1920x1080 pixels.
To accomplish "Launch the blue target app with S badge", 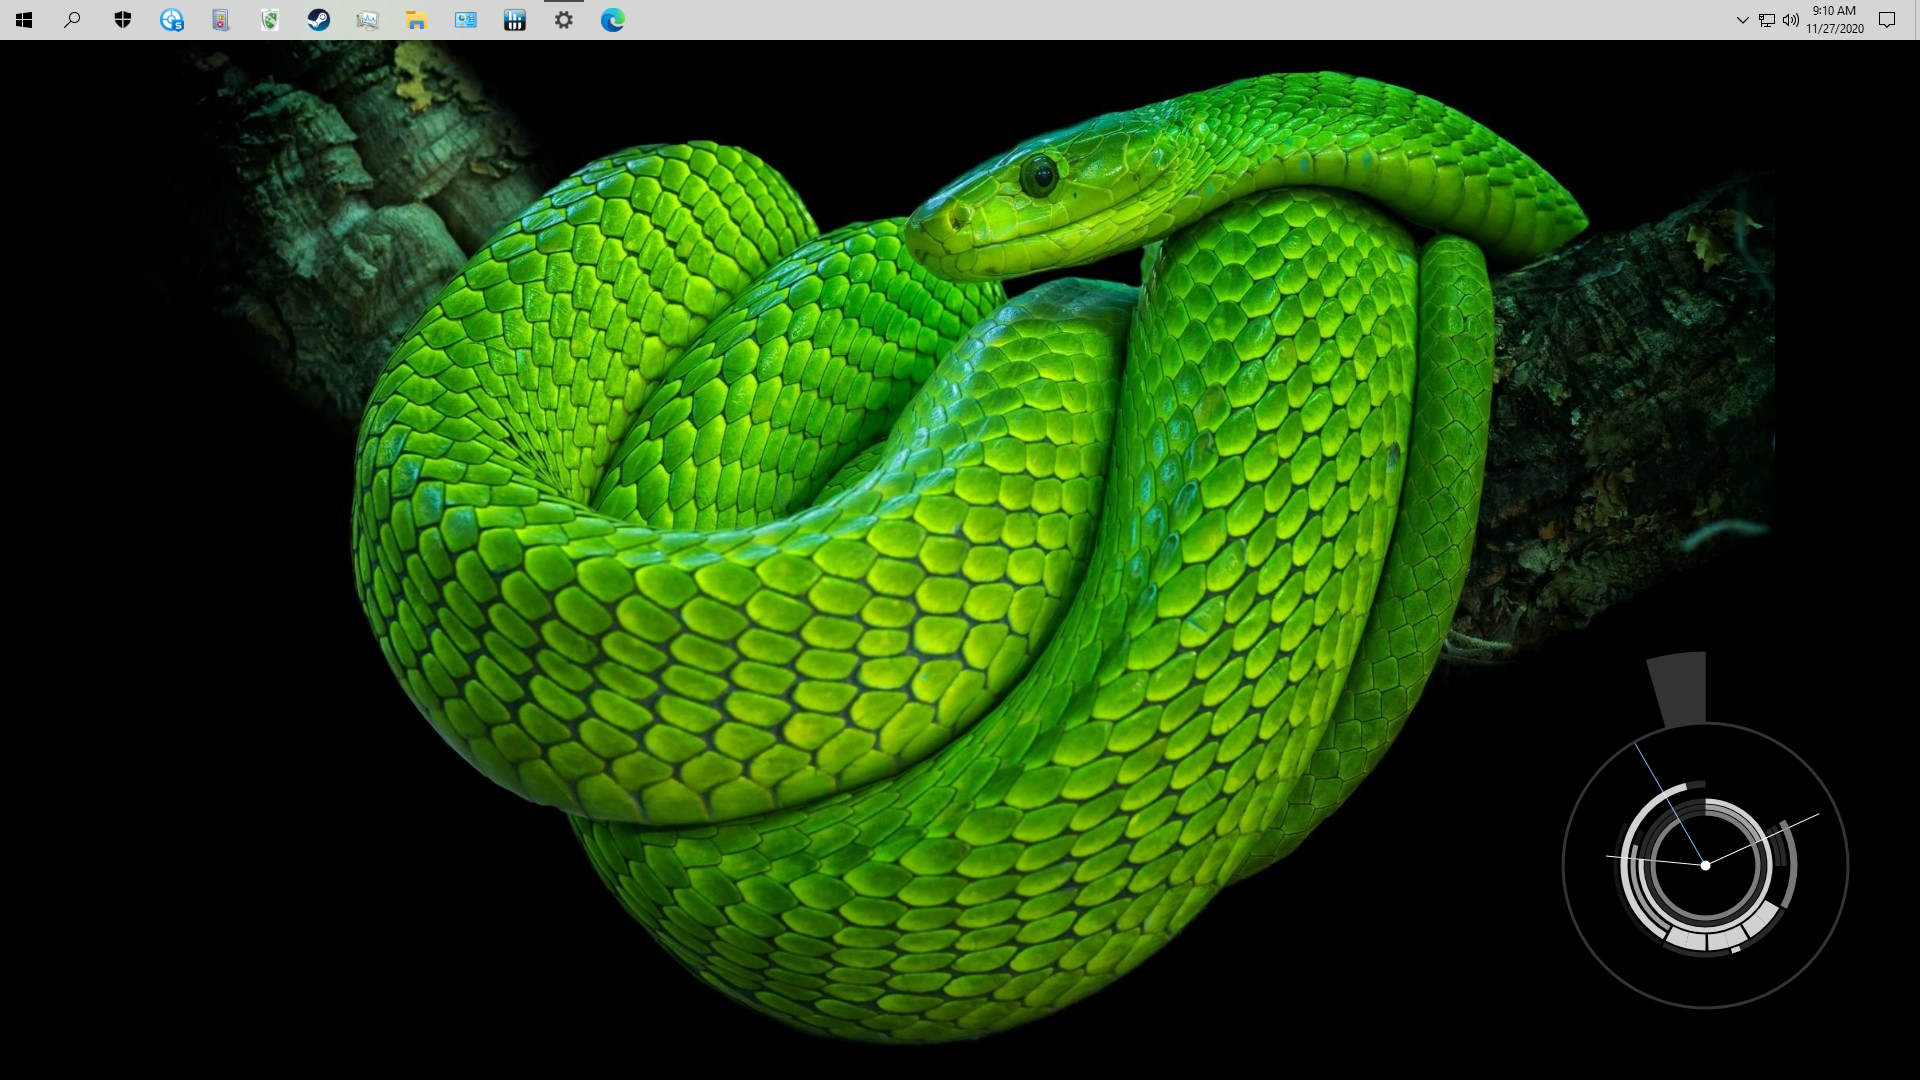I will click(x=172, y=20).
